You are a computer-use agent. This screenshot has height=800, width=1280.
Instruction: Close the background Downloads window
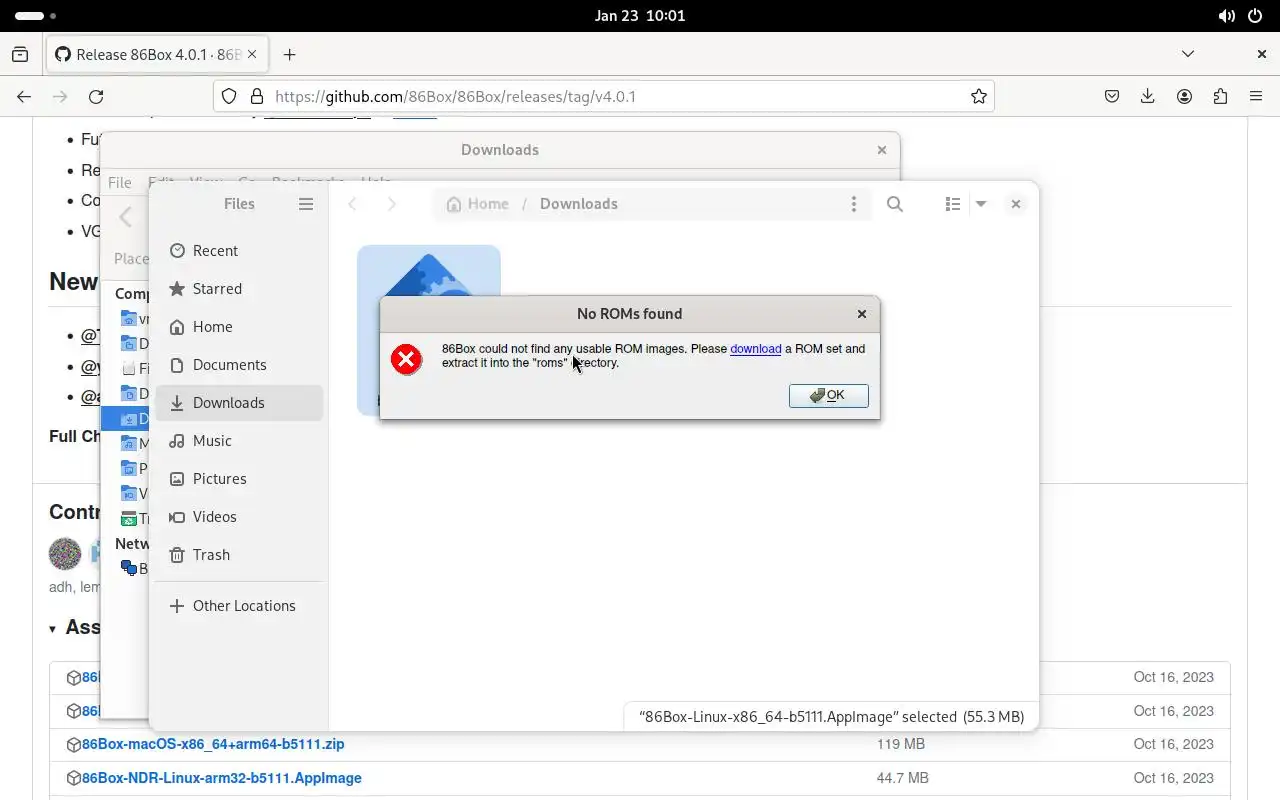pyautogui.click(x=881, y=150)
